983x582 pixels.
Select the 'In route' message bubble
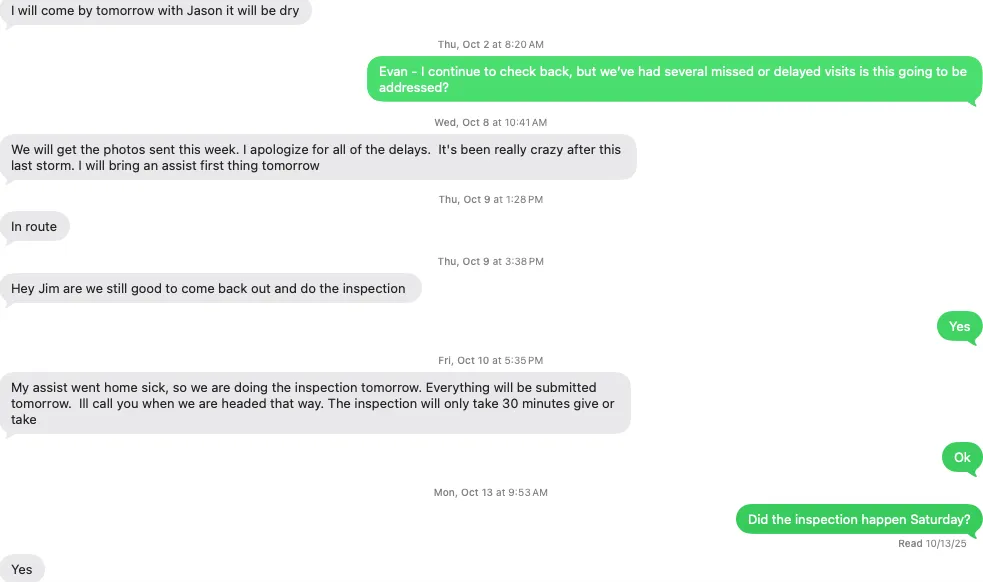click(34, 227)
